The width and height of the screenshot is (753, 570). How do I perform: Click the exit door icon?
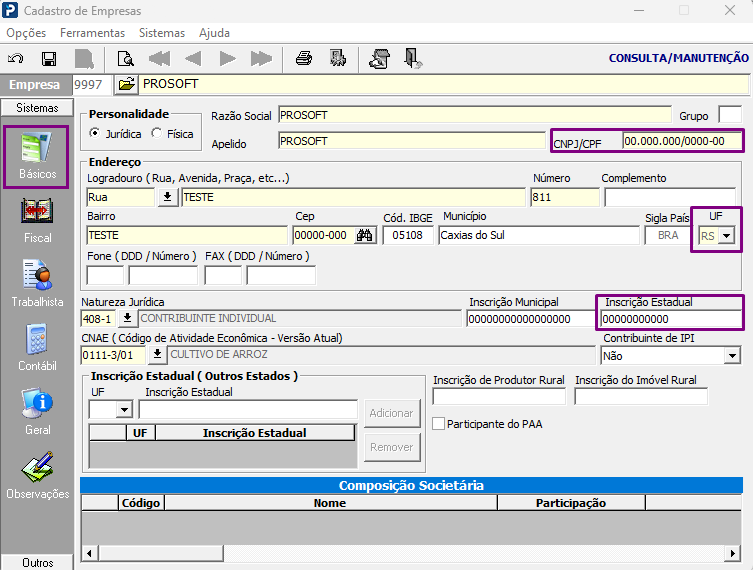coord(413,59)
